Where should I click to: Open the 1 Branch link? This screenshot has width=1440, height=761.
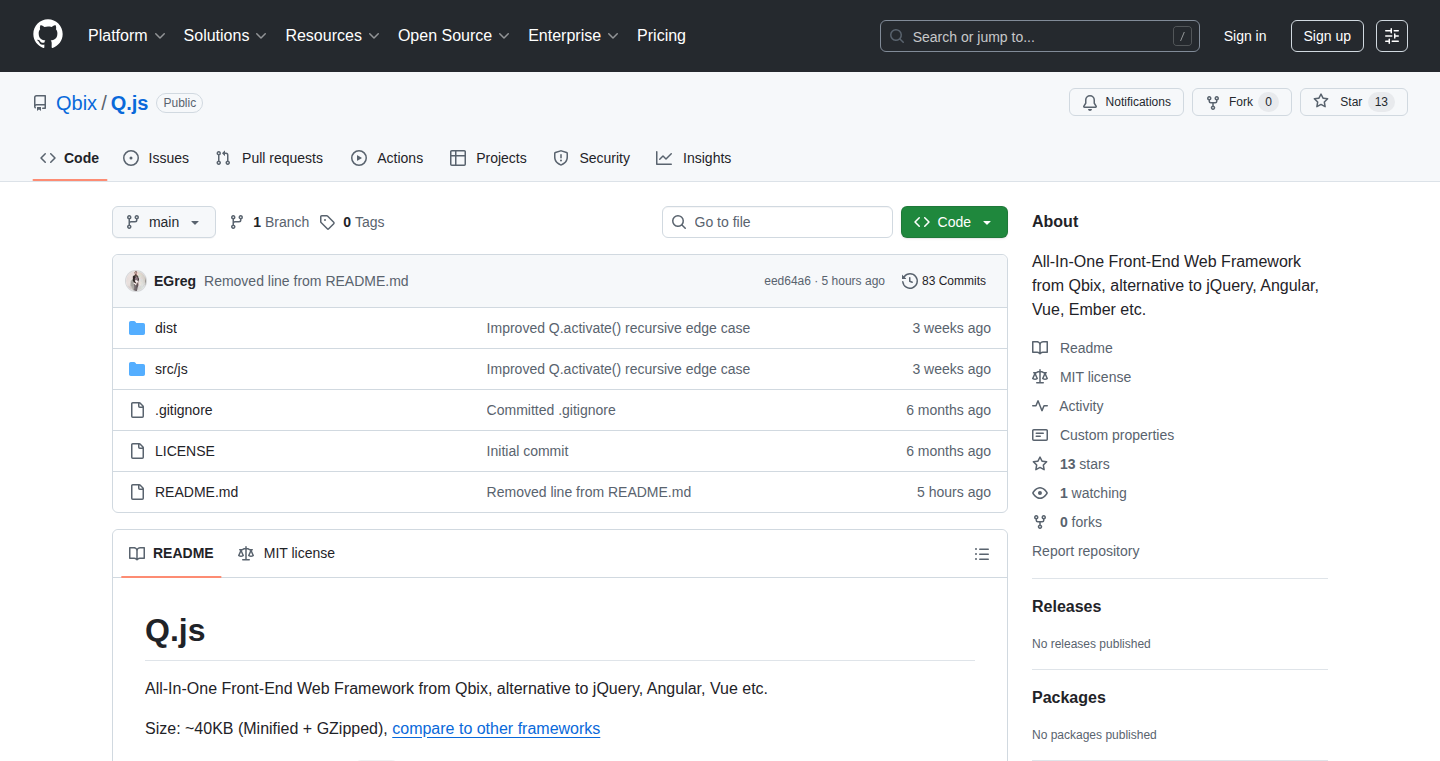[x=269, y=222]
